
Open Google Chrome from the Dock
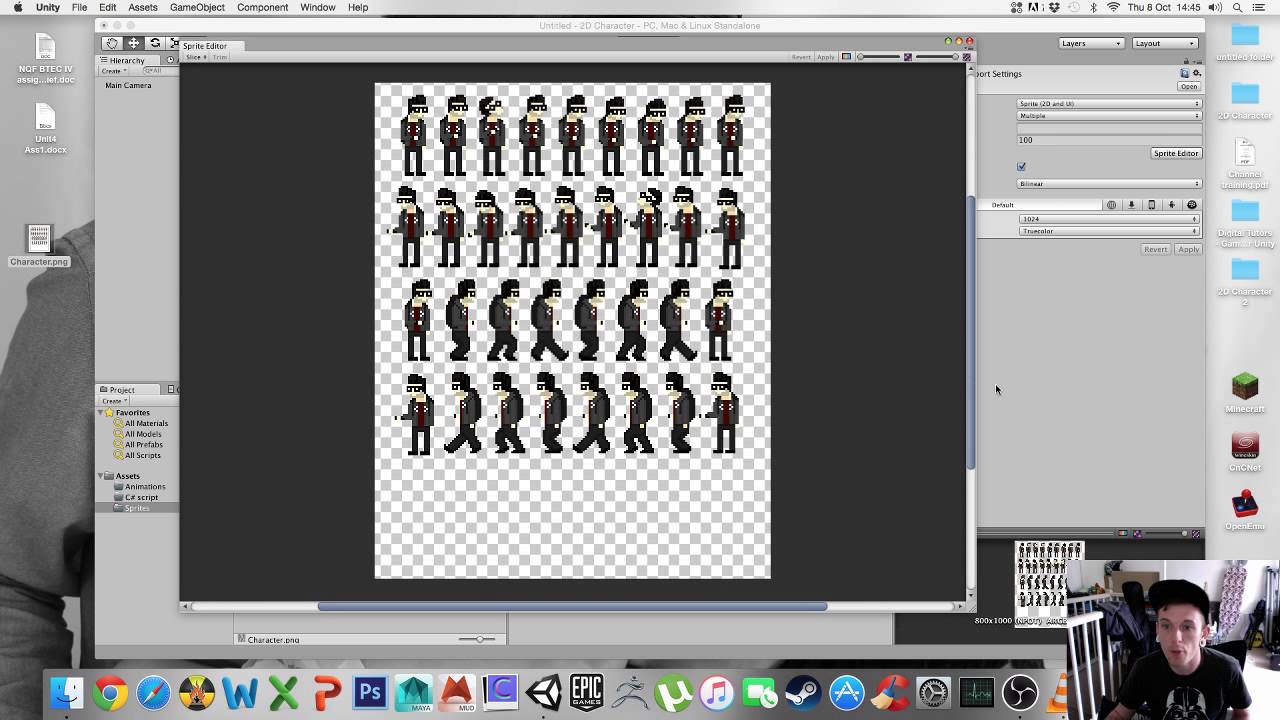(110, 692)
